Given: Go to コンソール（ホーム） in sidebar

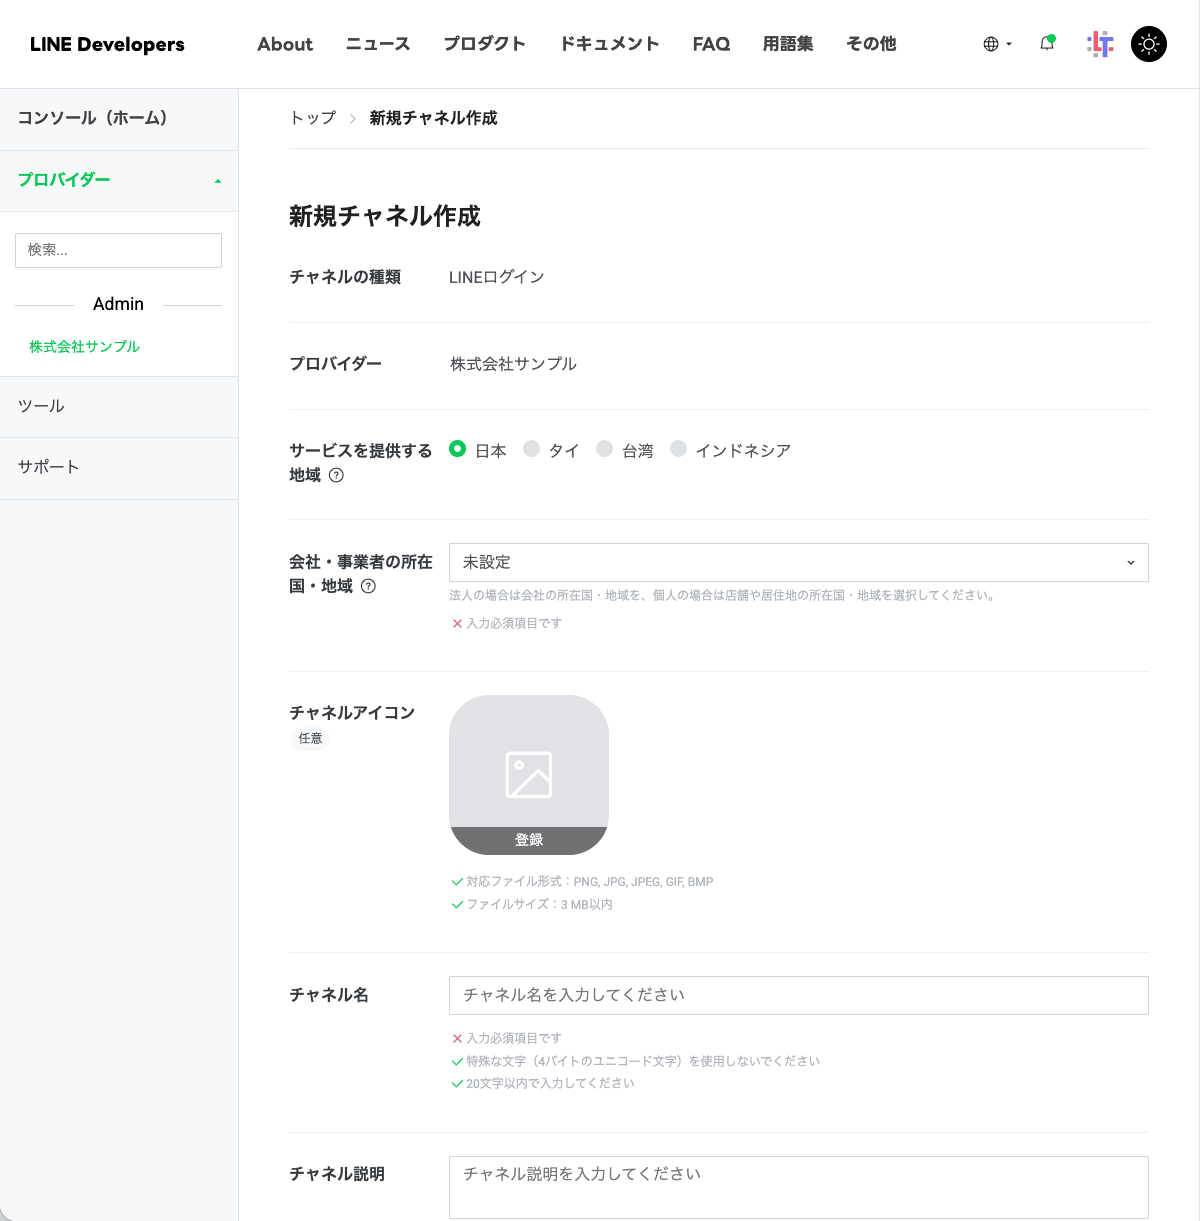Looking at the screenshot, I should (x=119, y=119).
